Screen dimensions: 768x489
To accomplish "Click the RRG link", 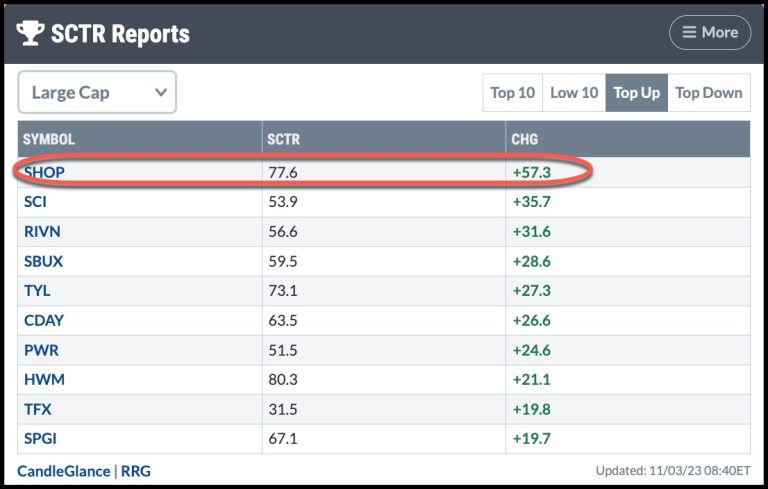I will coord(135,470).
